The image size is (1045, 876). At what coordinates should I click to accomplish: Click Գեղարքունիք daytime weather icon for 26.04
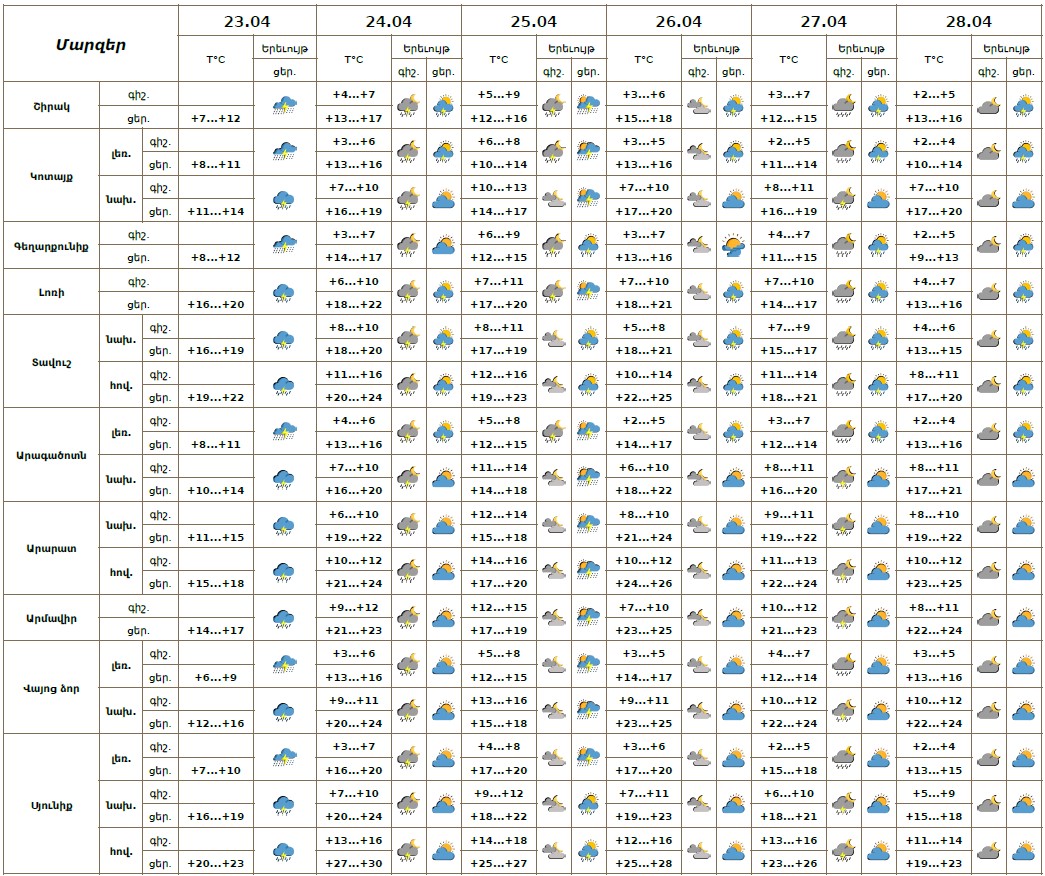point(733,245)
